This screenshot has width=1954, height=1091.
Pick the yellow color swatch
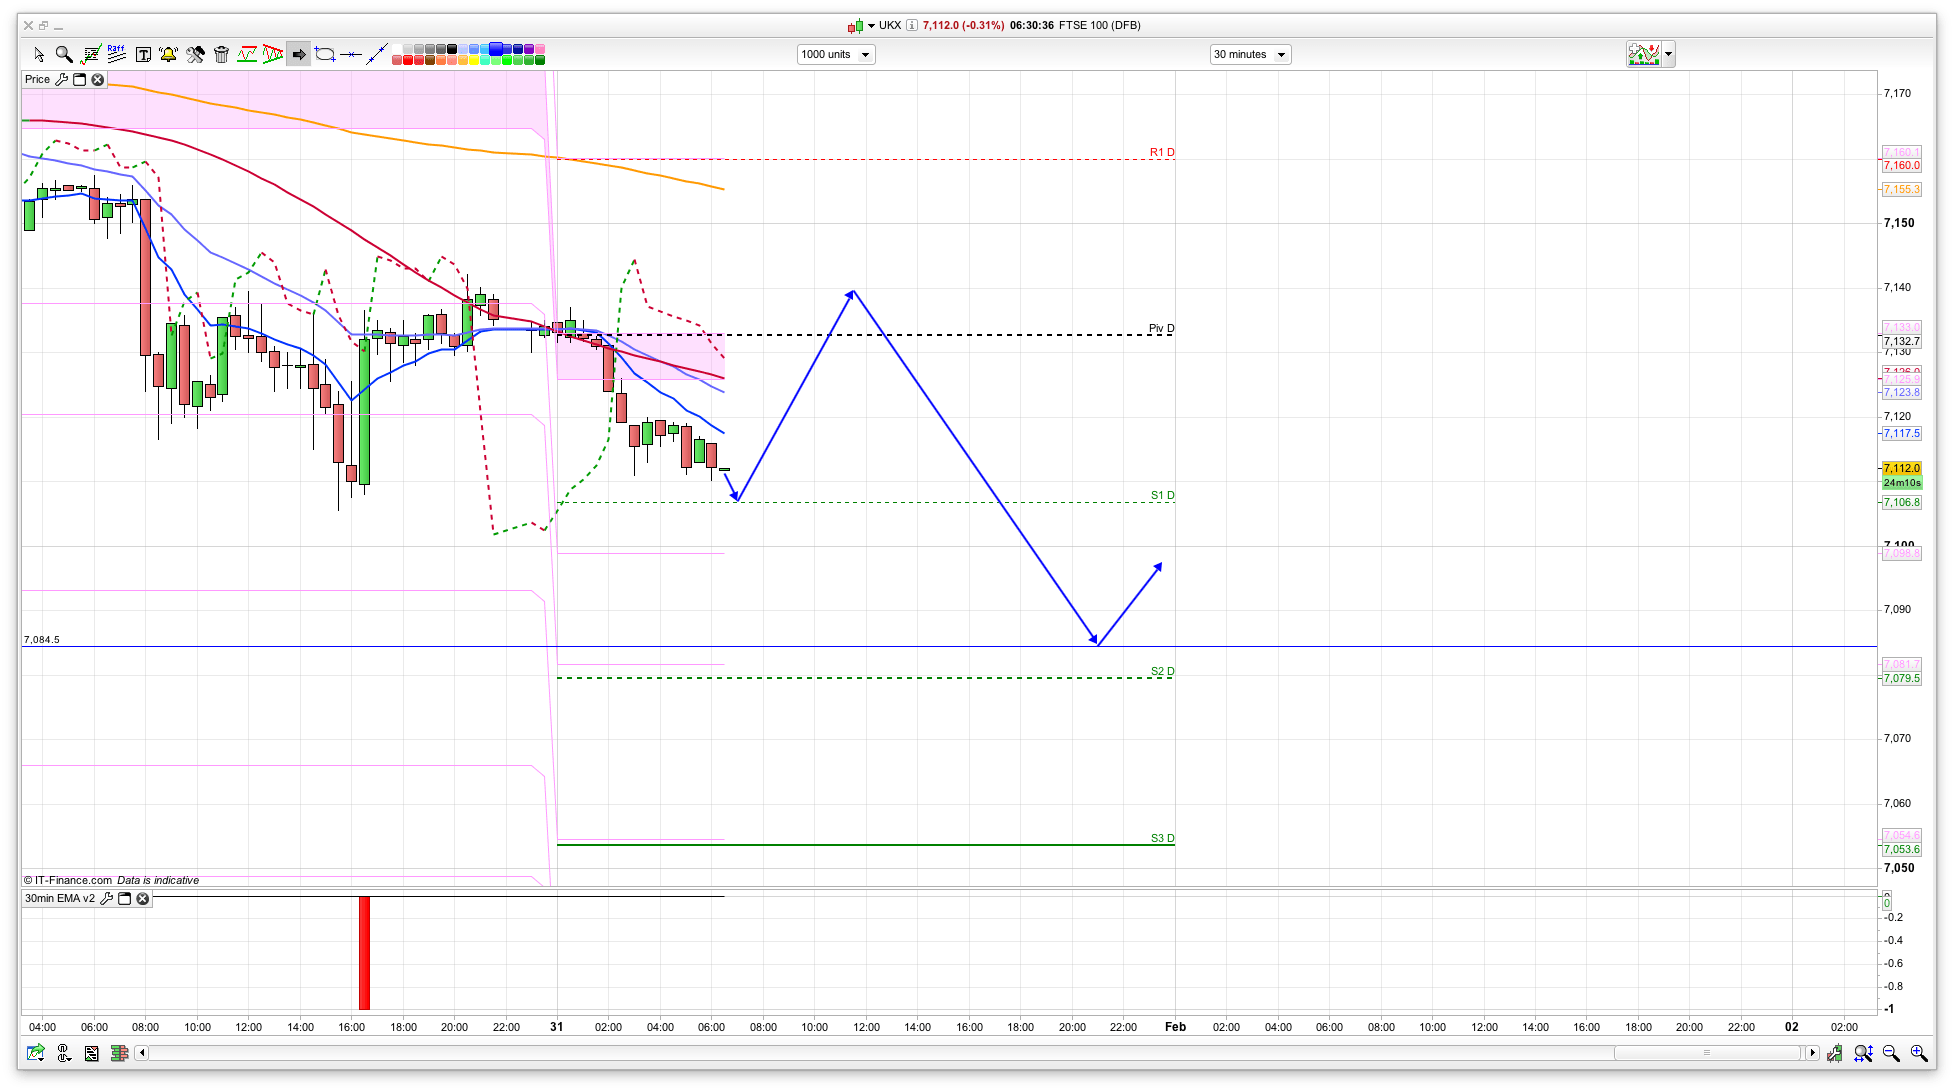[x=472, y=60]
